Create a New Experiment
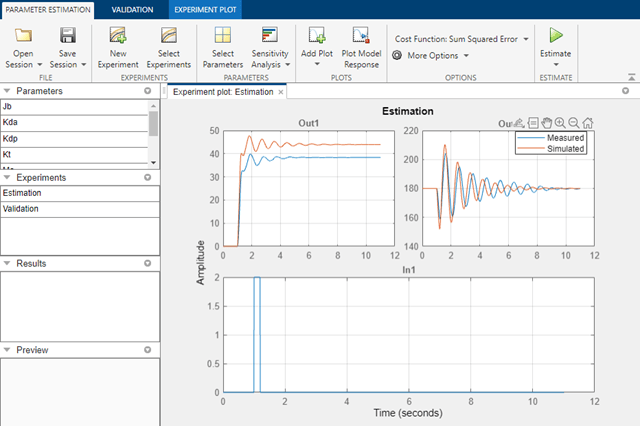The width and height of the screenshot is (640, 426). click(x=118, y=36)
